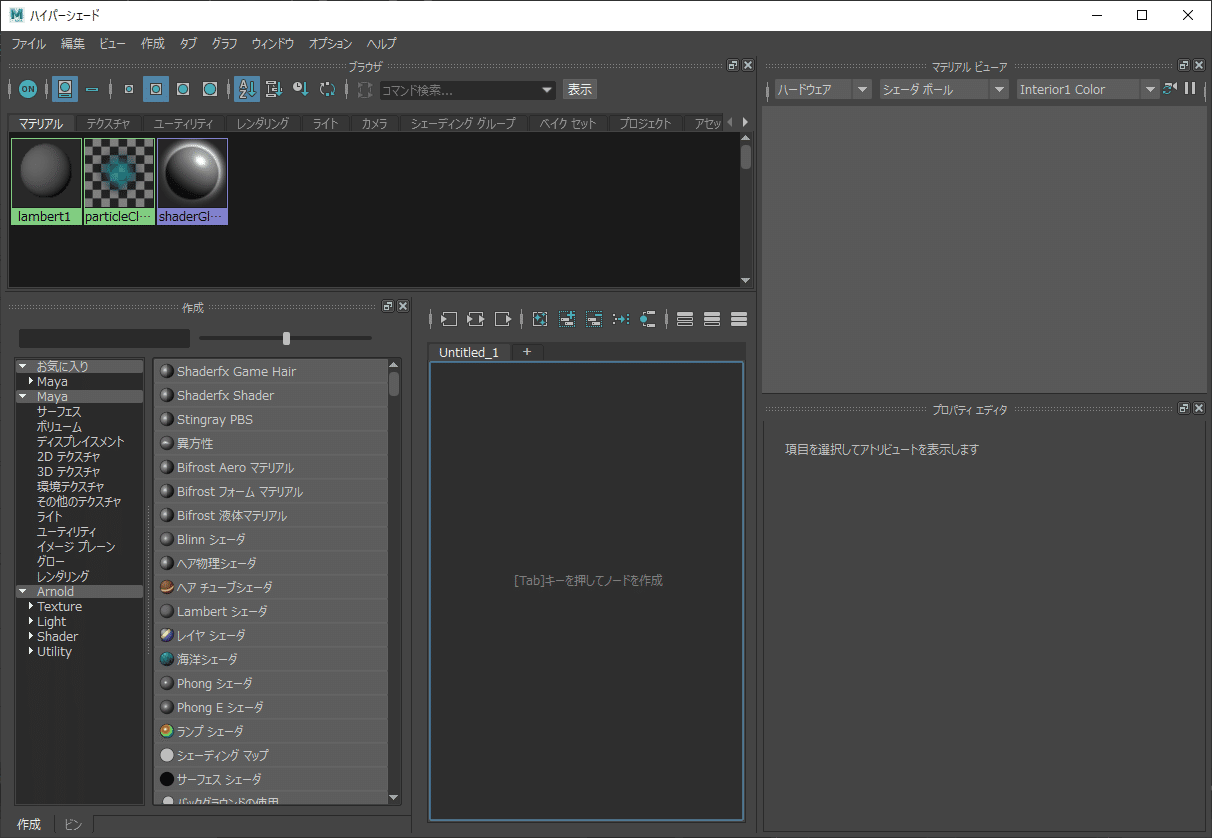Viewport: 1212px width, 838px height.
Task: Click the output connections graph icon
Action: [503, 319]
